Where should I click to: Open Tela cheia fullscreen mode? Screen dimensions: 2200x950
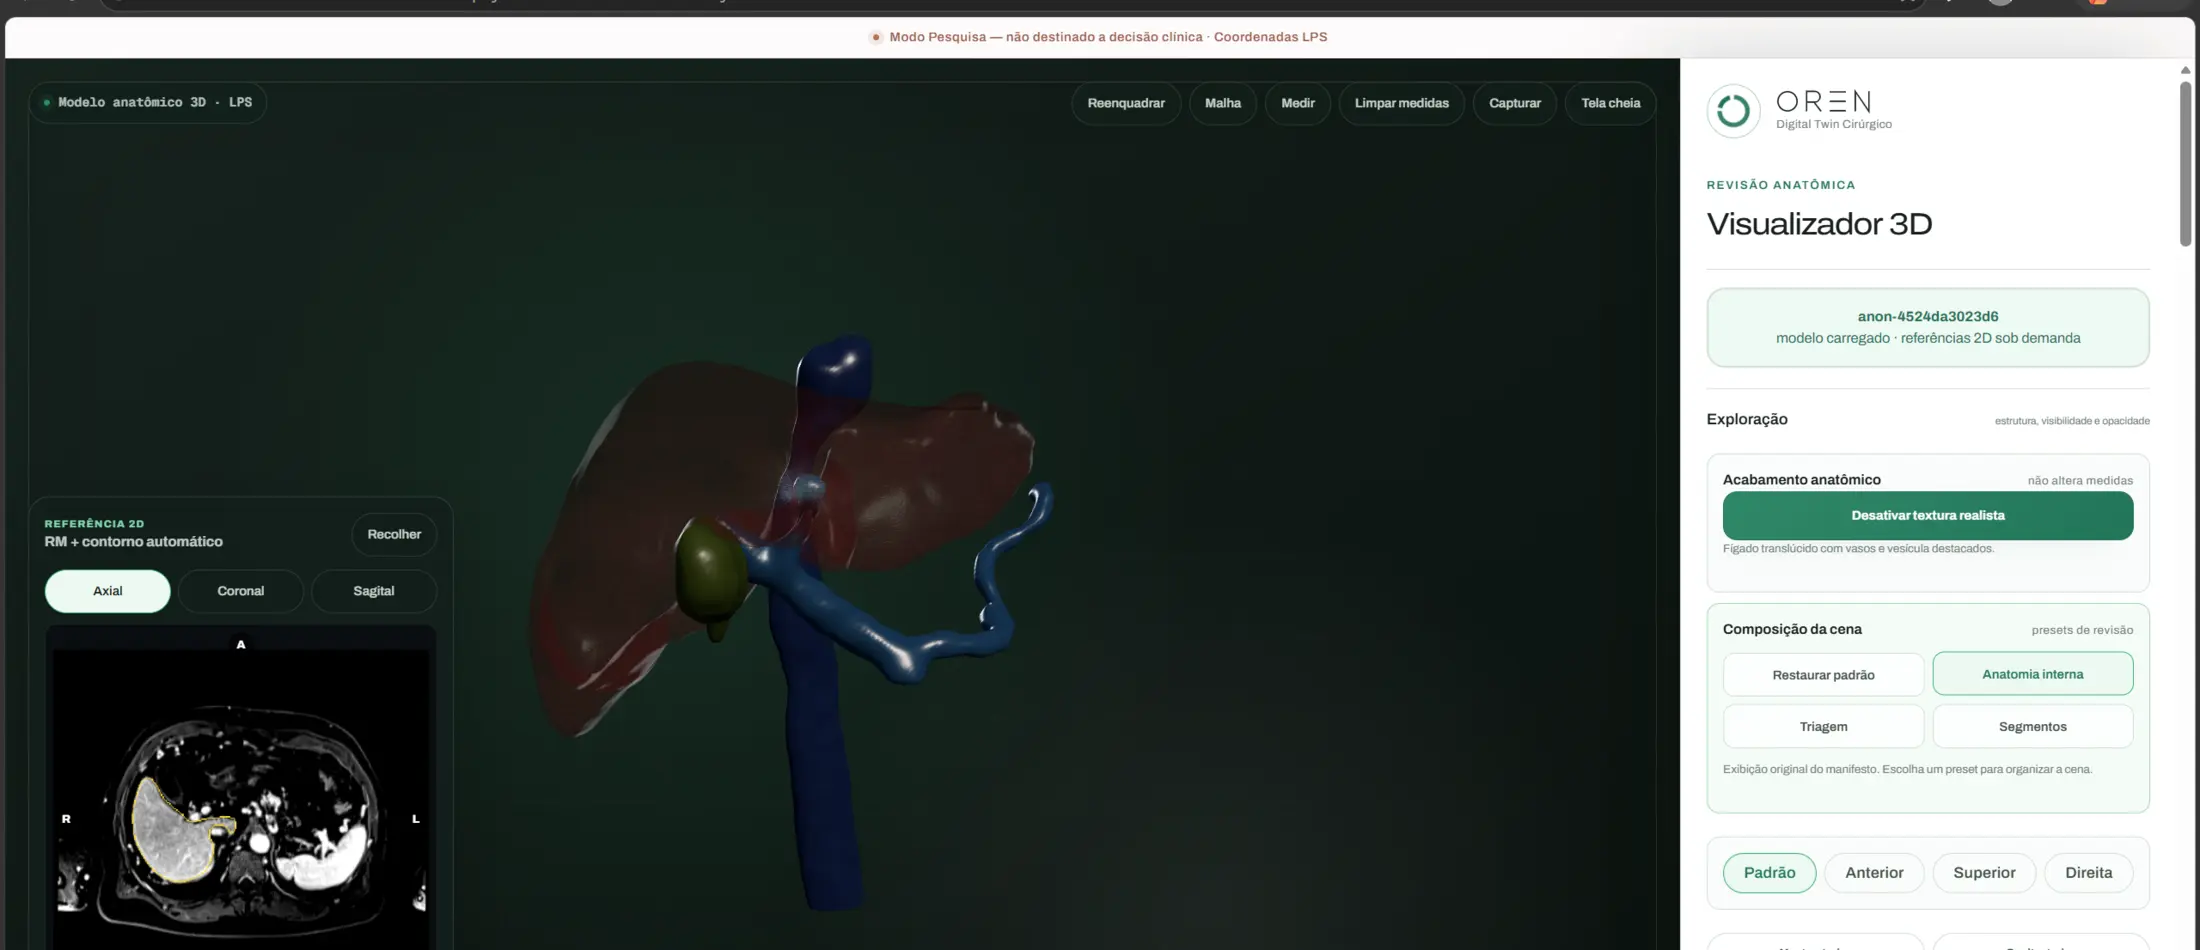(1610, 103)
